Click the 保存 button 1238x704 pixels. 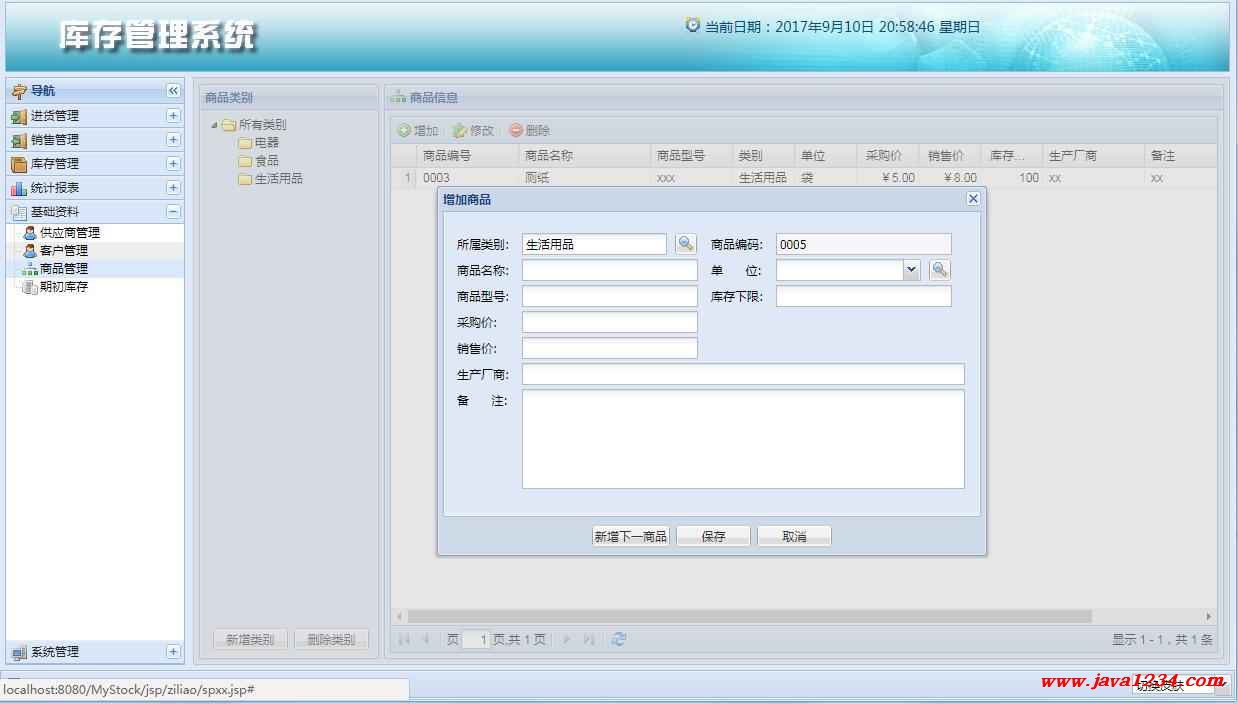pyautogui.click(x=713, y=537)
